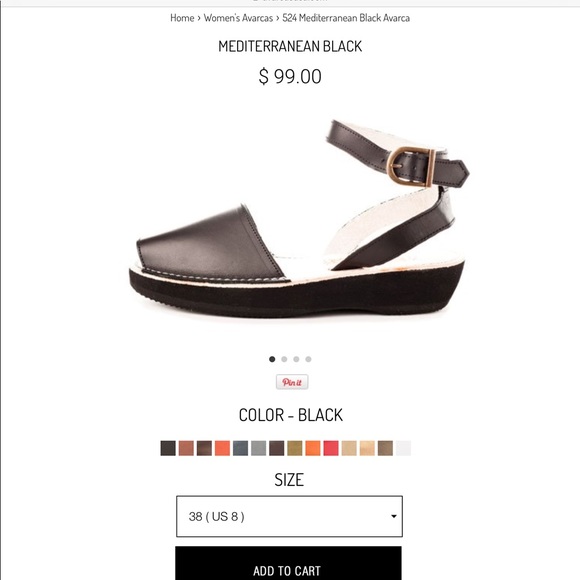This screenshot has height=580, width=580.
Task: Open 524 Mediterranean Black Avarca breadcrumb
Action: coord(346,18)
